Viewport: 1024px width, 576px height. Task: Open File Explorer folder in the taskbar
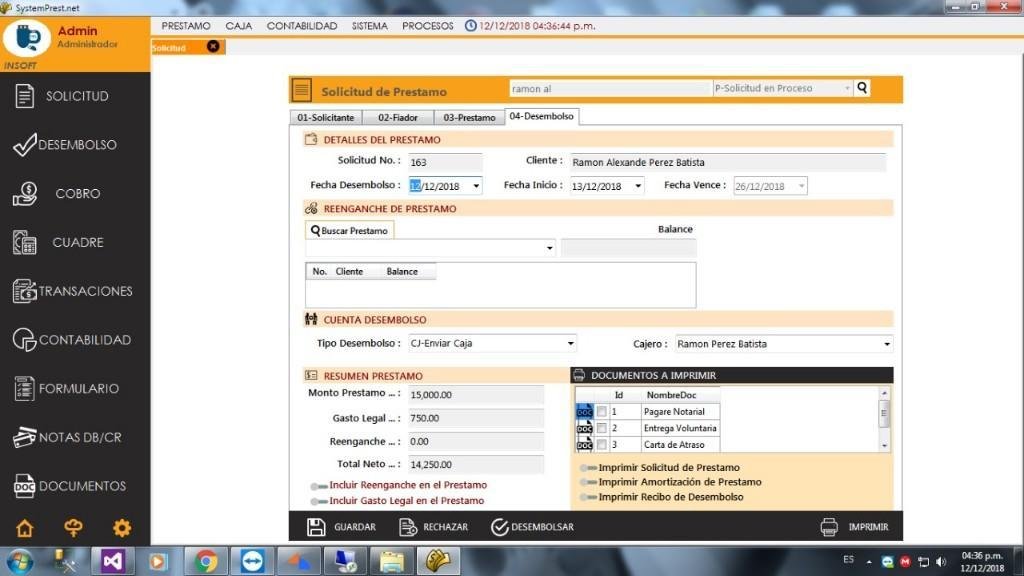pyautogui.click(x=392, y=561)
